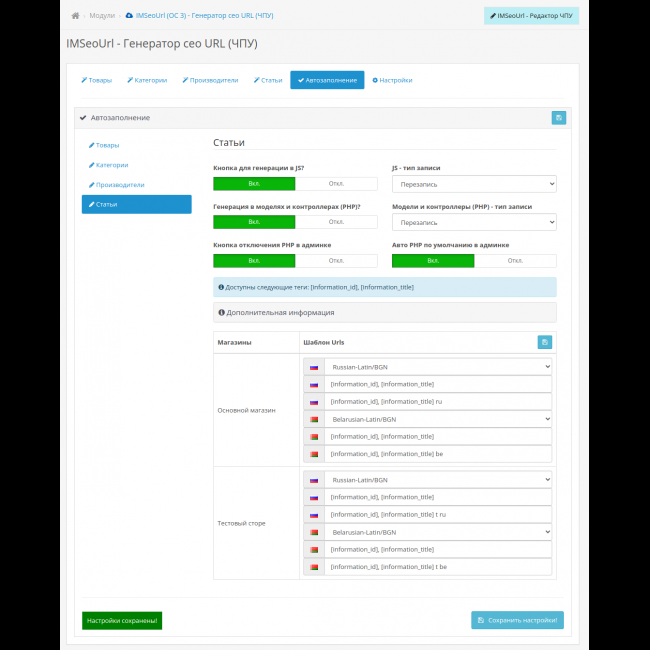Expand first Russian-Latin/BGN dropdown for Основной магазин

coord(438,367)
